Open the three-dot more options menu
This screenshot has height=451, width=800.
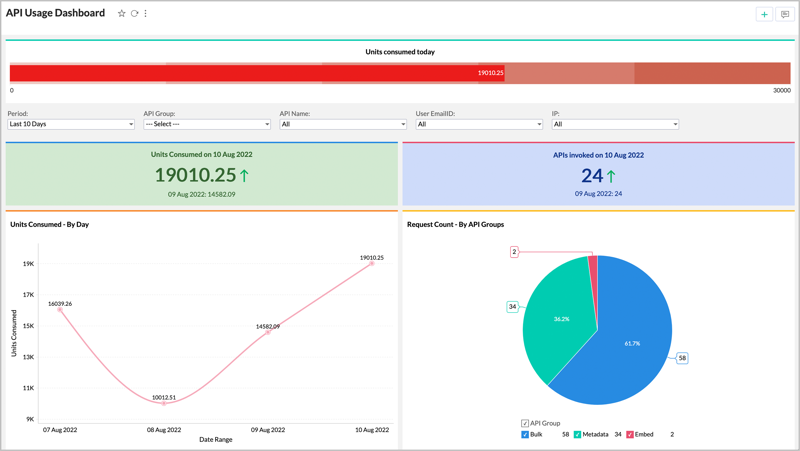click(146, 14)
